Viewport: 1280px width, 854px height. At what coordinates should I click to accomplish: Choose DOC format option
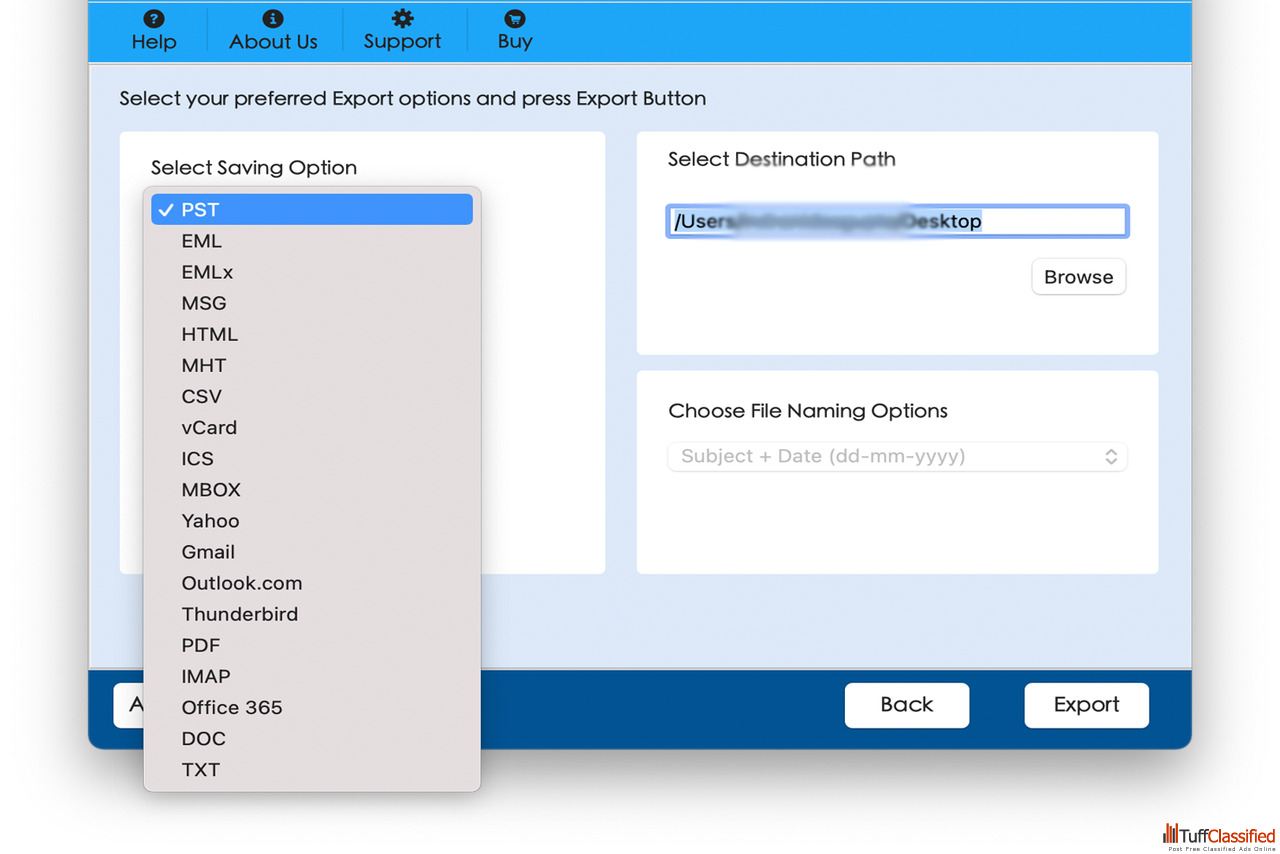click(312, 737)
